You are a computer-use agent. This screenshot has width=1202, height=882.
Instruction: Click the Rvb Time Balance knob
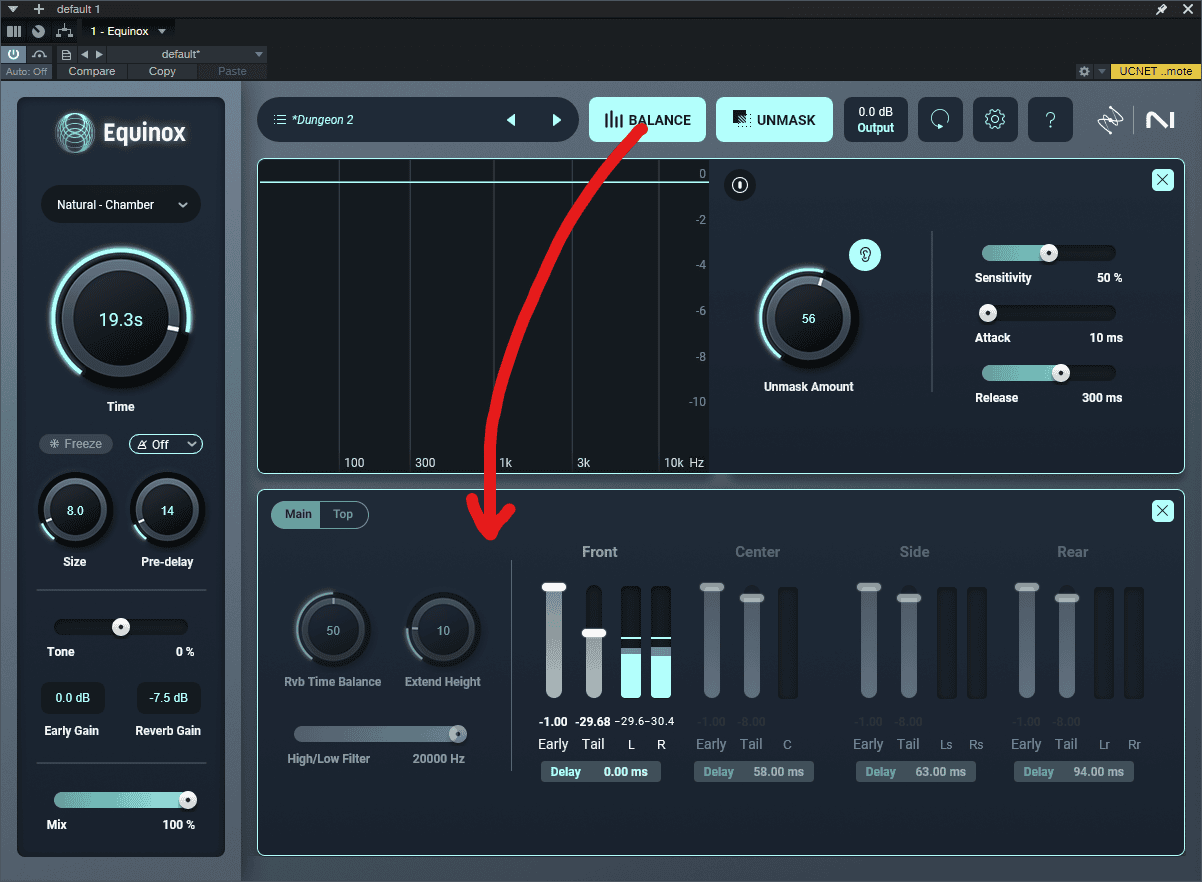pyautogui.click(x=333, y=630)
